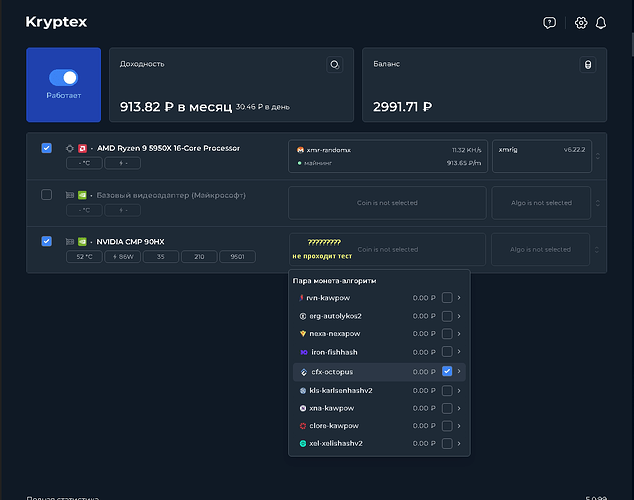Screen dimensions: 634x500
Task: Check the xna-kawpow checkbox
Action: pos(447,408)
